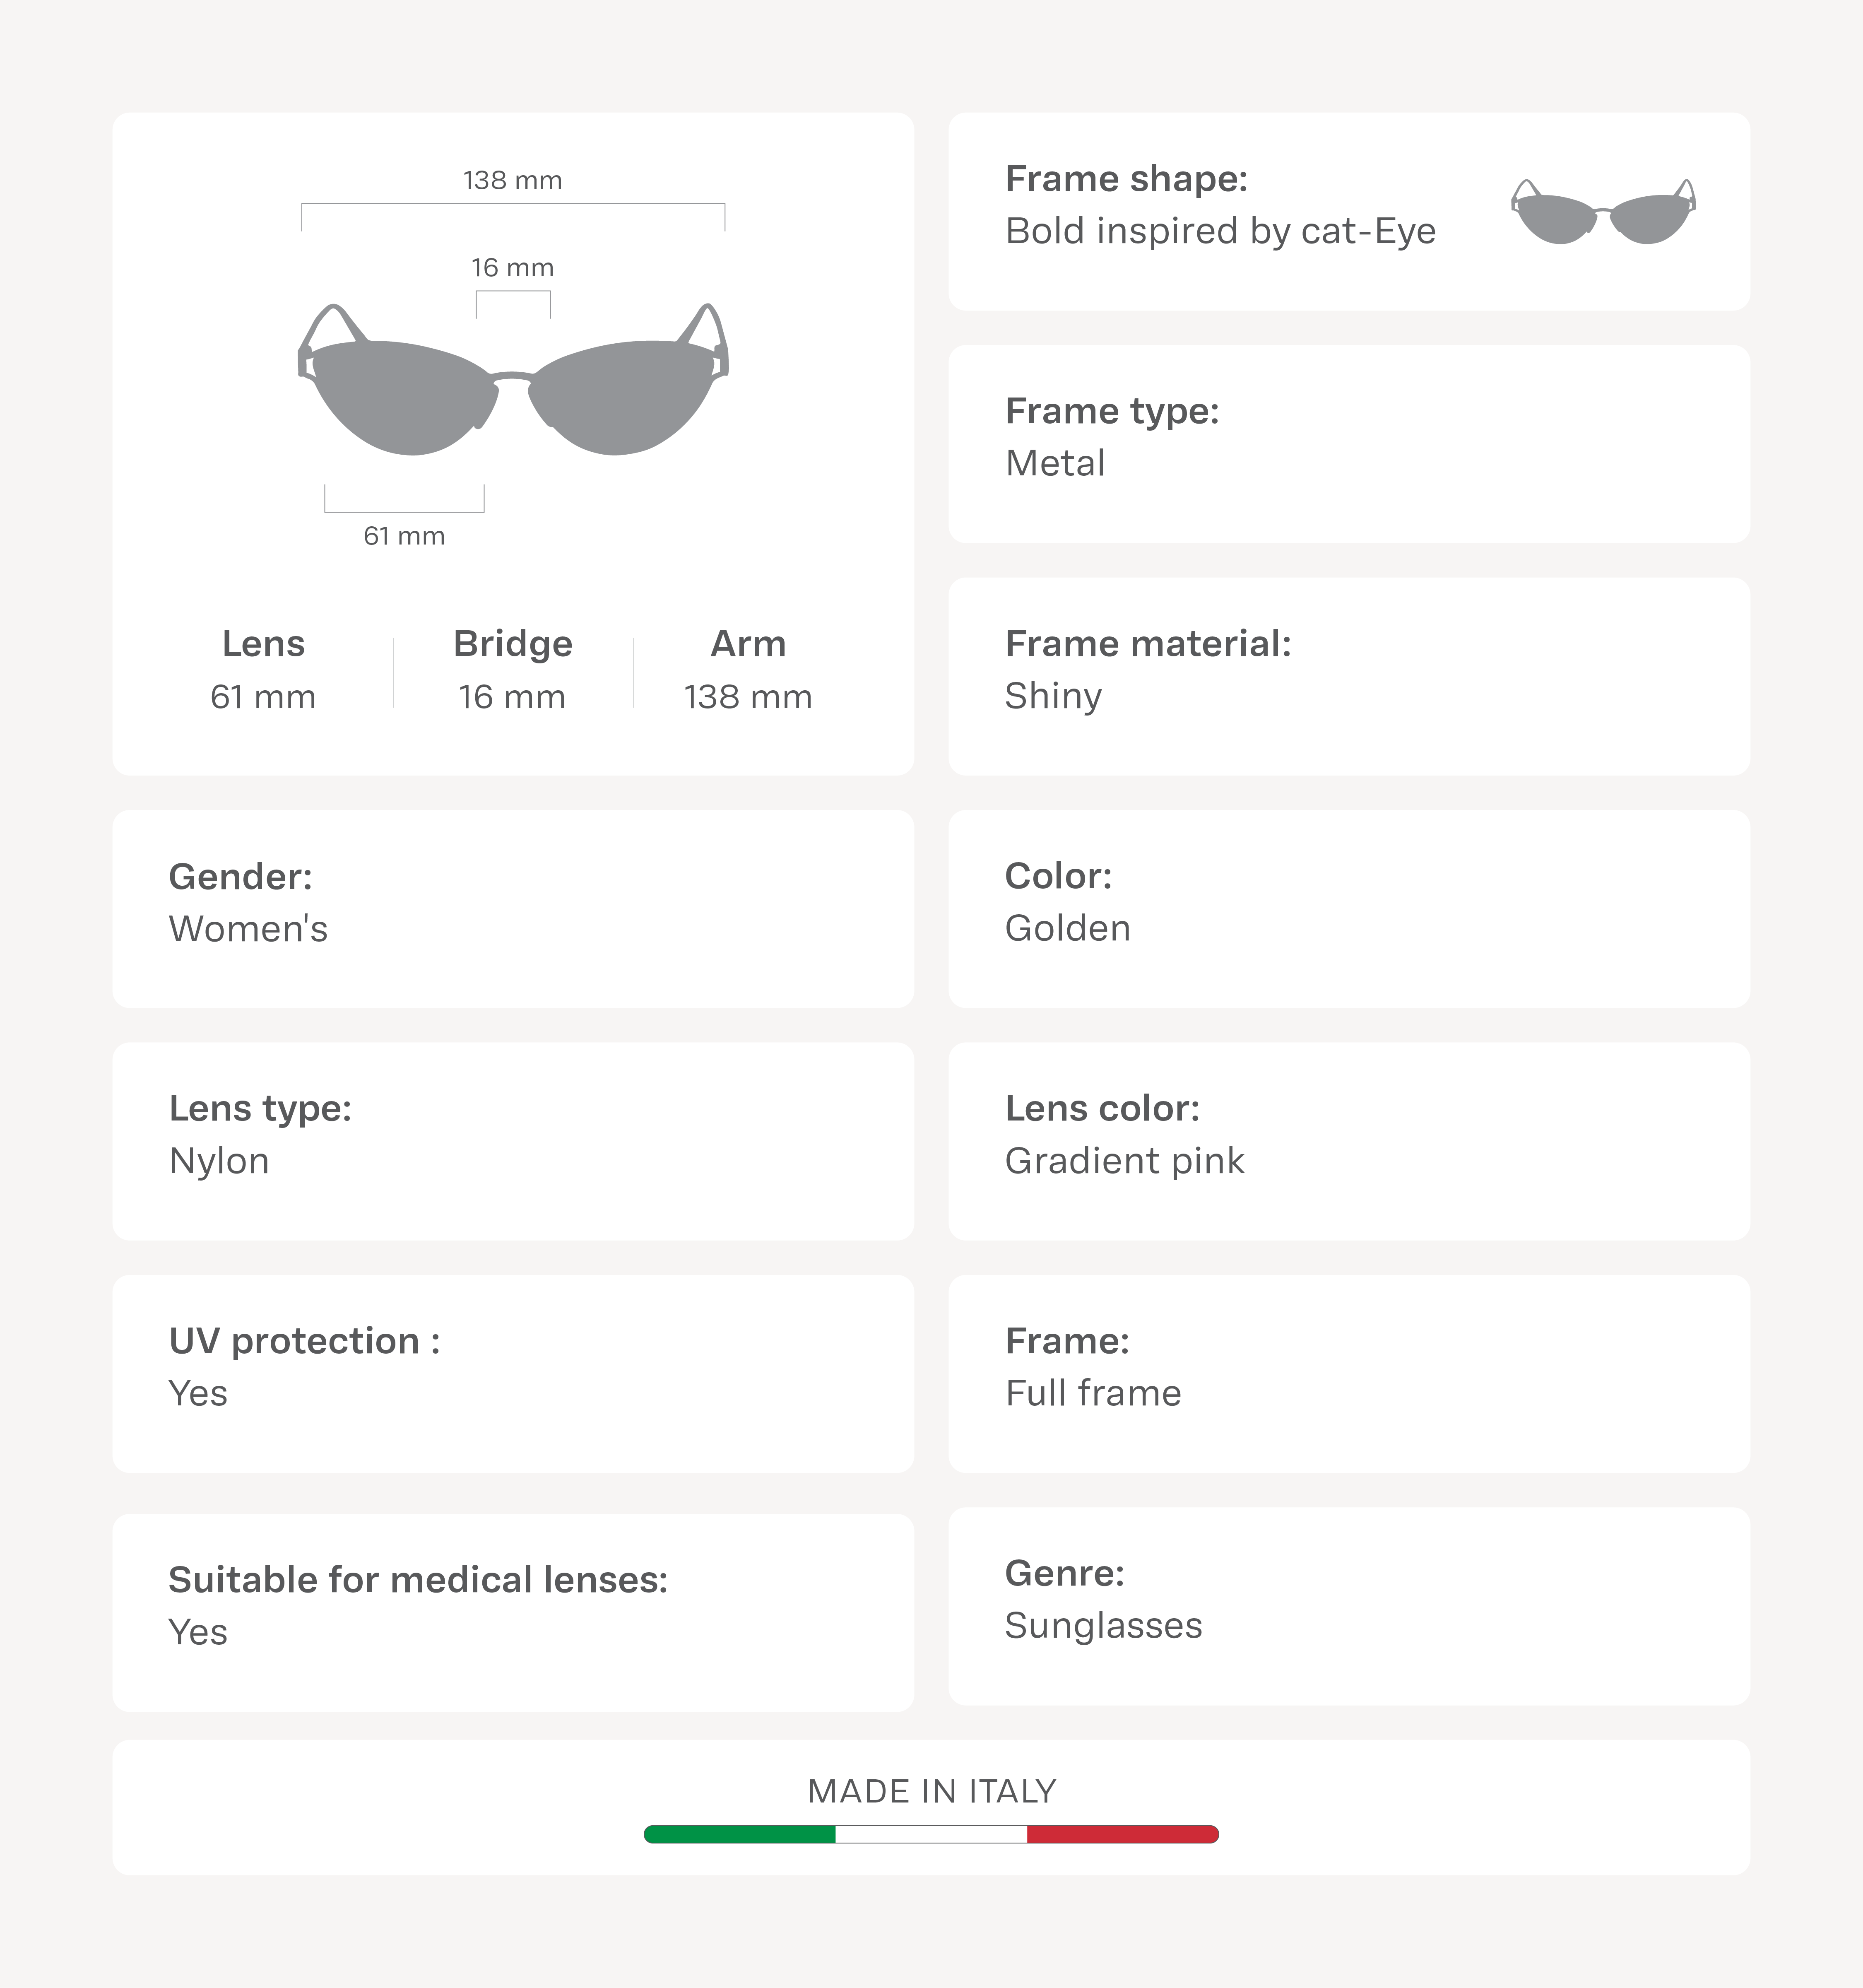Click the Lens color Gradient pink value
Screen dimensions: 1863x1988
pyautogui.click(x=1124, y=1161)
